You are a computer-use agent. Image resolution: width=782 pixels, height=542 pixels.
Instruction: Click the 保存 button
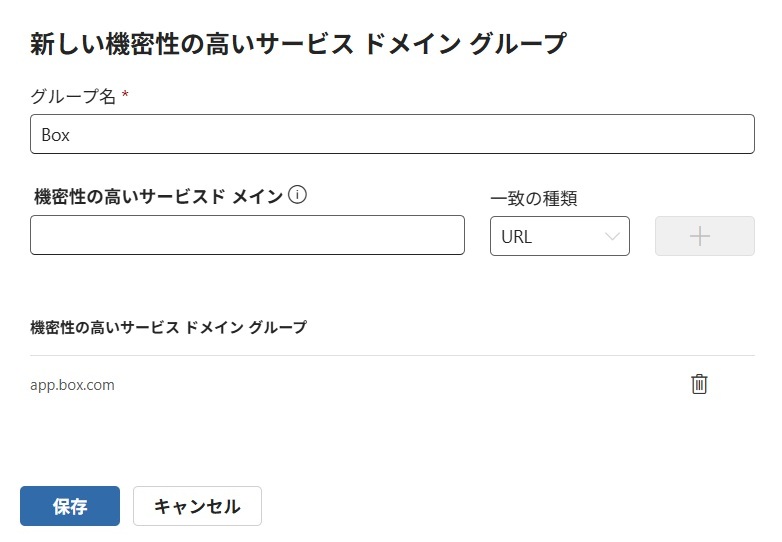pyautogui.click(x=70, y=506)
